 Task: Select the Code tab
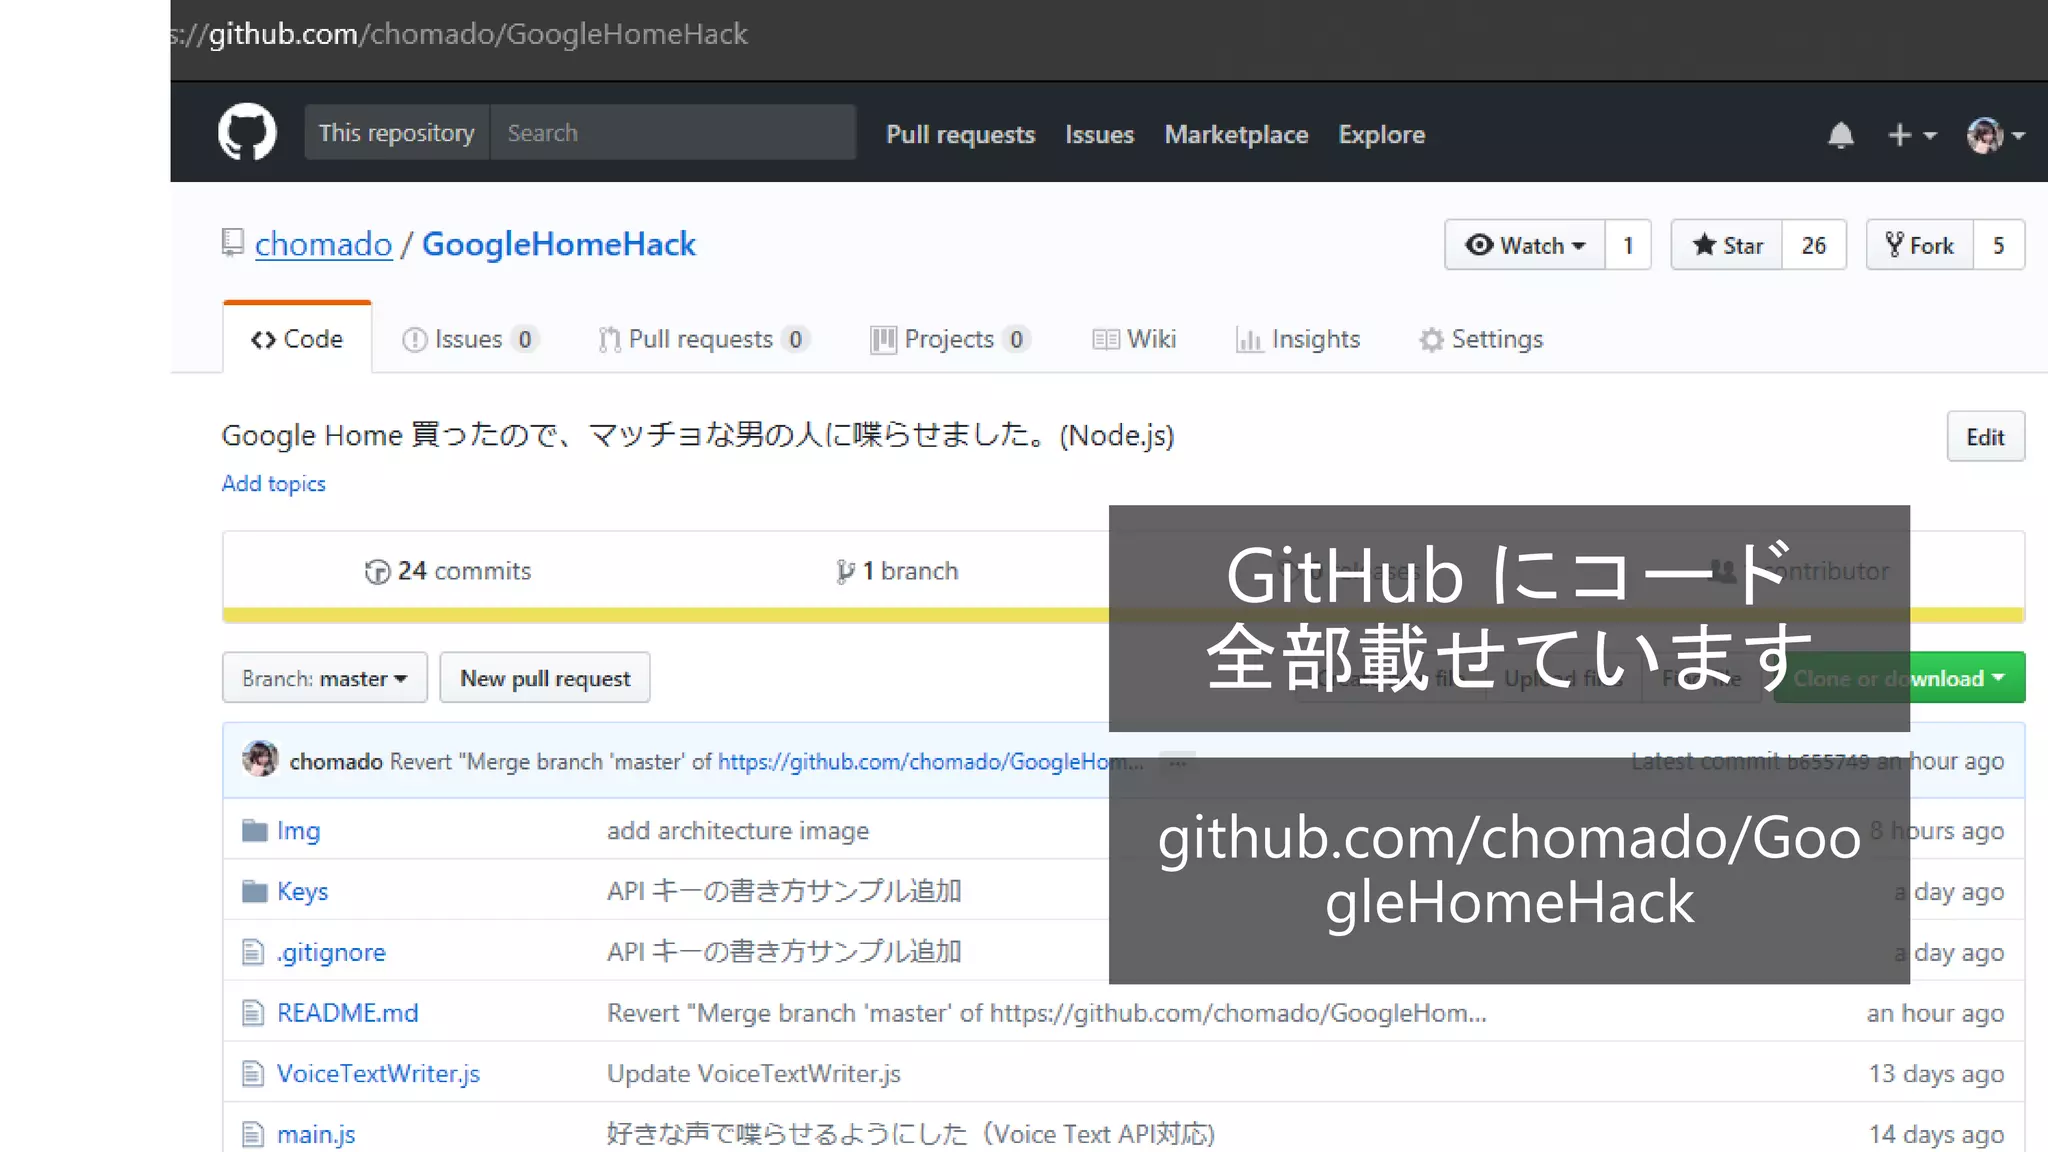[x=297, y=339]
